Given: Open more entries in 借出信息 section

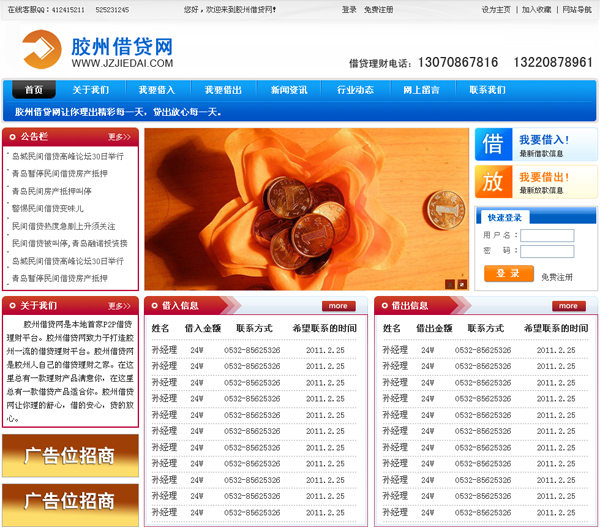Looking at the screenshot, I should coord(567,306).
